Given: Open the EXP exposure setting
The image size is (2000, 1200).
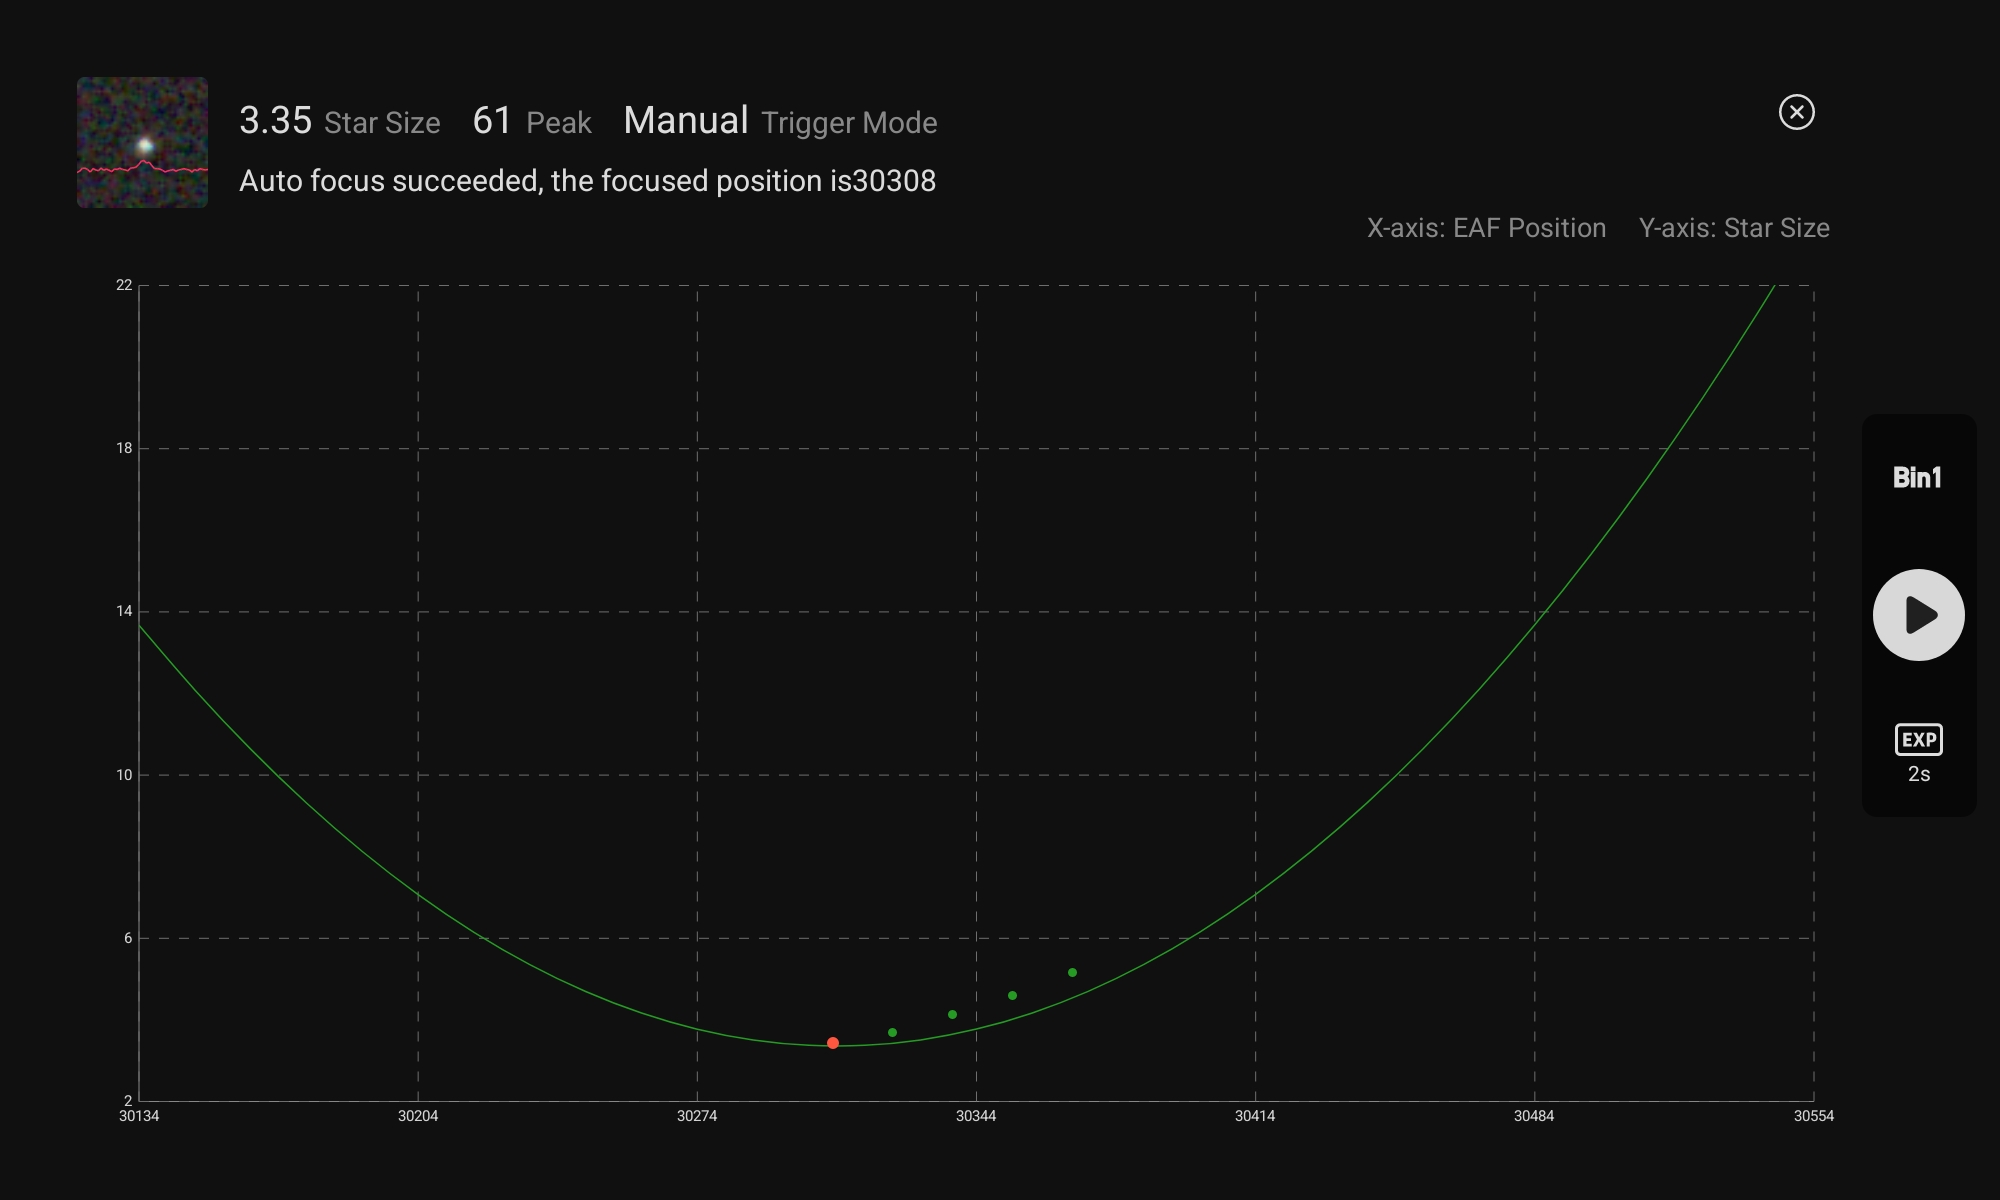Looking at the screenshot, I should point(1918,740).
